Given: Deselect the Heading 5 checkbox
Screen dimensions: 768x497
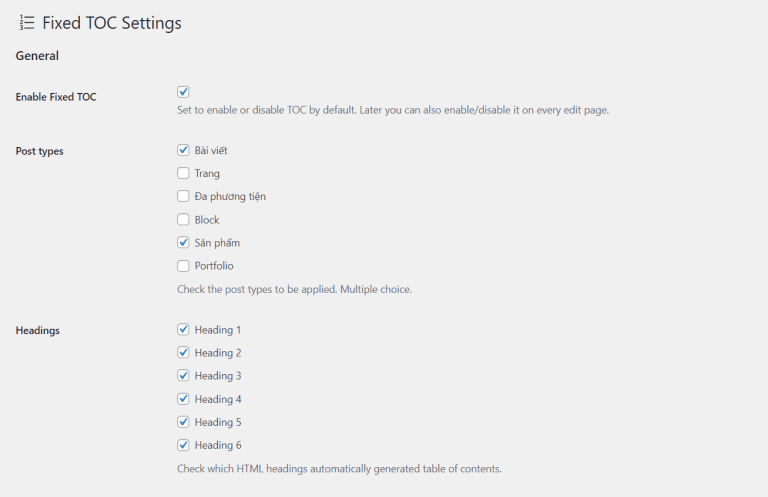Looking at the screenshot, I should [x=183, y=422].
